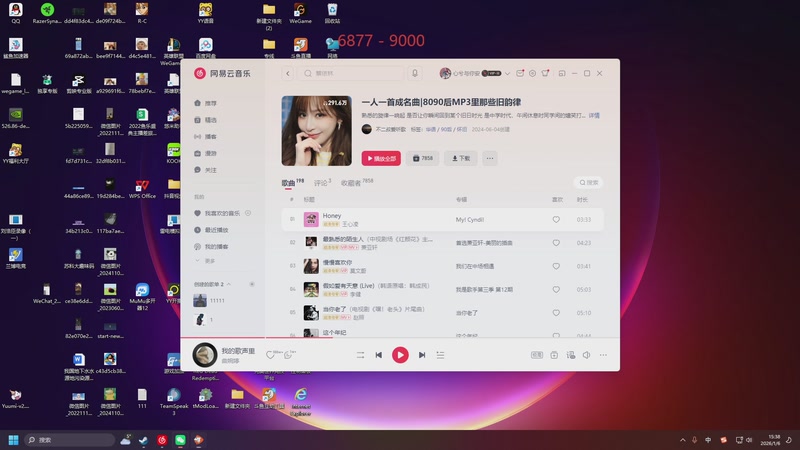This screenshot has width=800, height=450.
Task: Open Internet Explorer desktop icon
Action: [301, 401]
